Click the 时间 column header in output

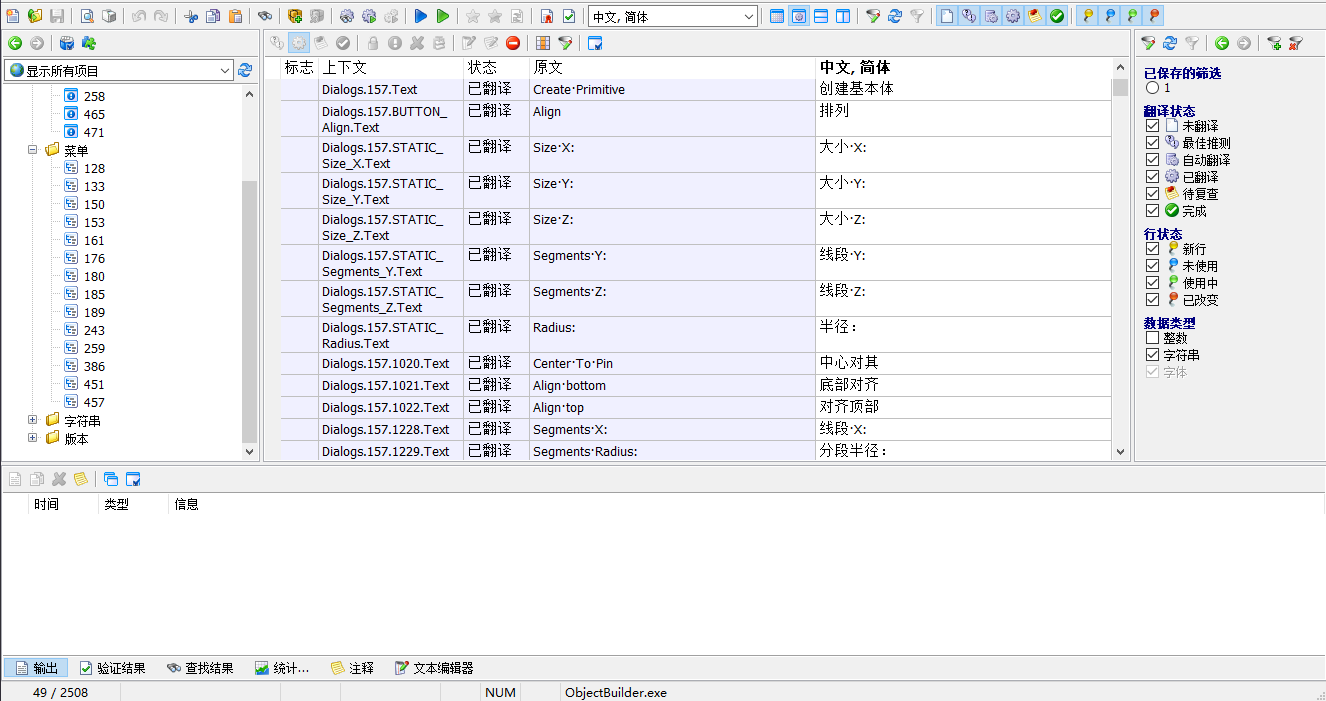(x=64, y=504)
